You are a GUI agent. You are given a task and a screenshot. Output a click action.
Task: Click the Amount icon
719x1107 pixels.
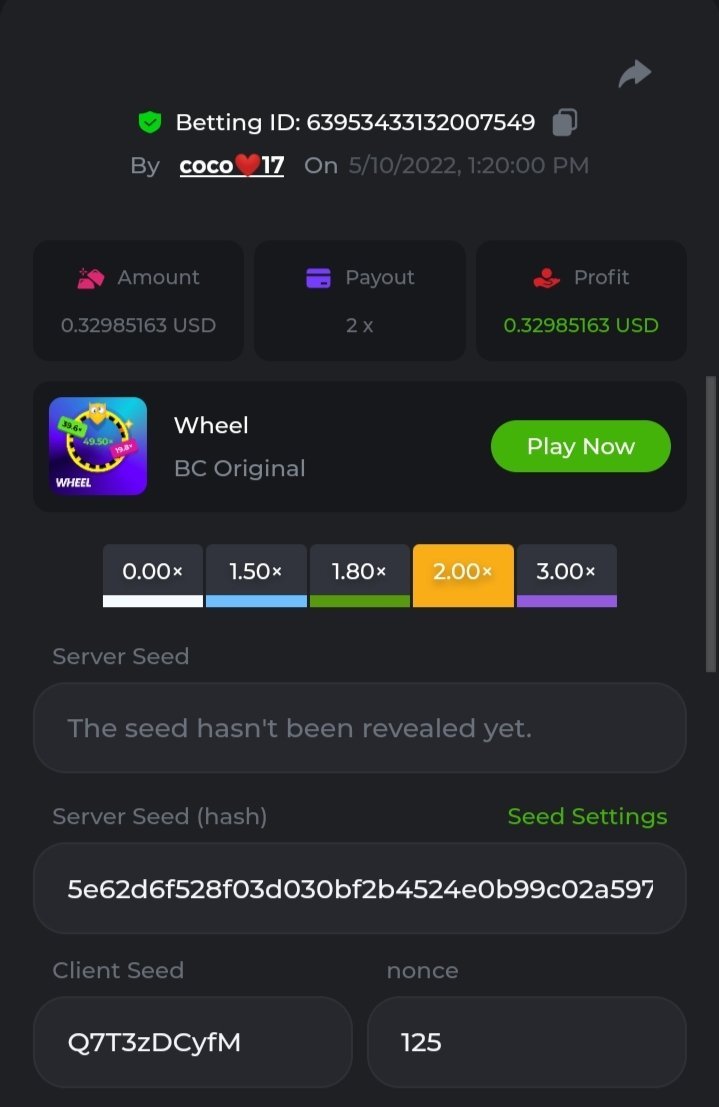(x=91, y=278)
